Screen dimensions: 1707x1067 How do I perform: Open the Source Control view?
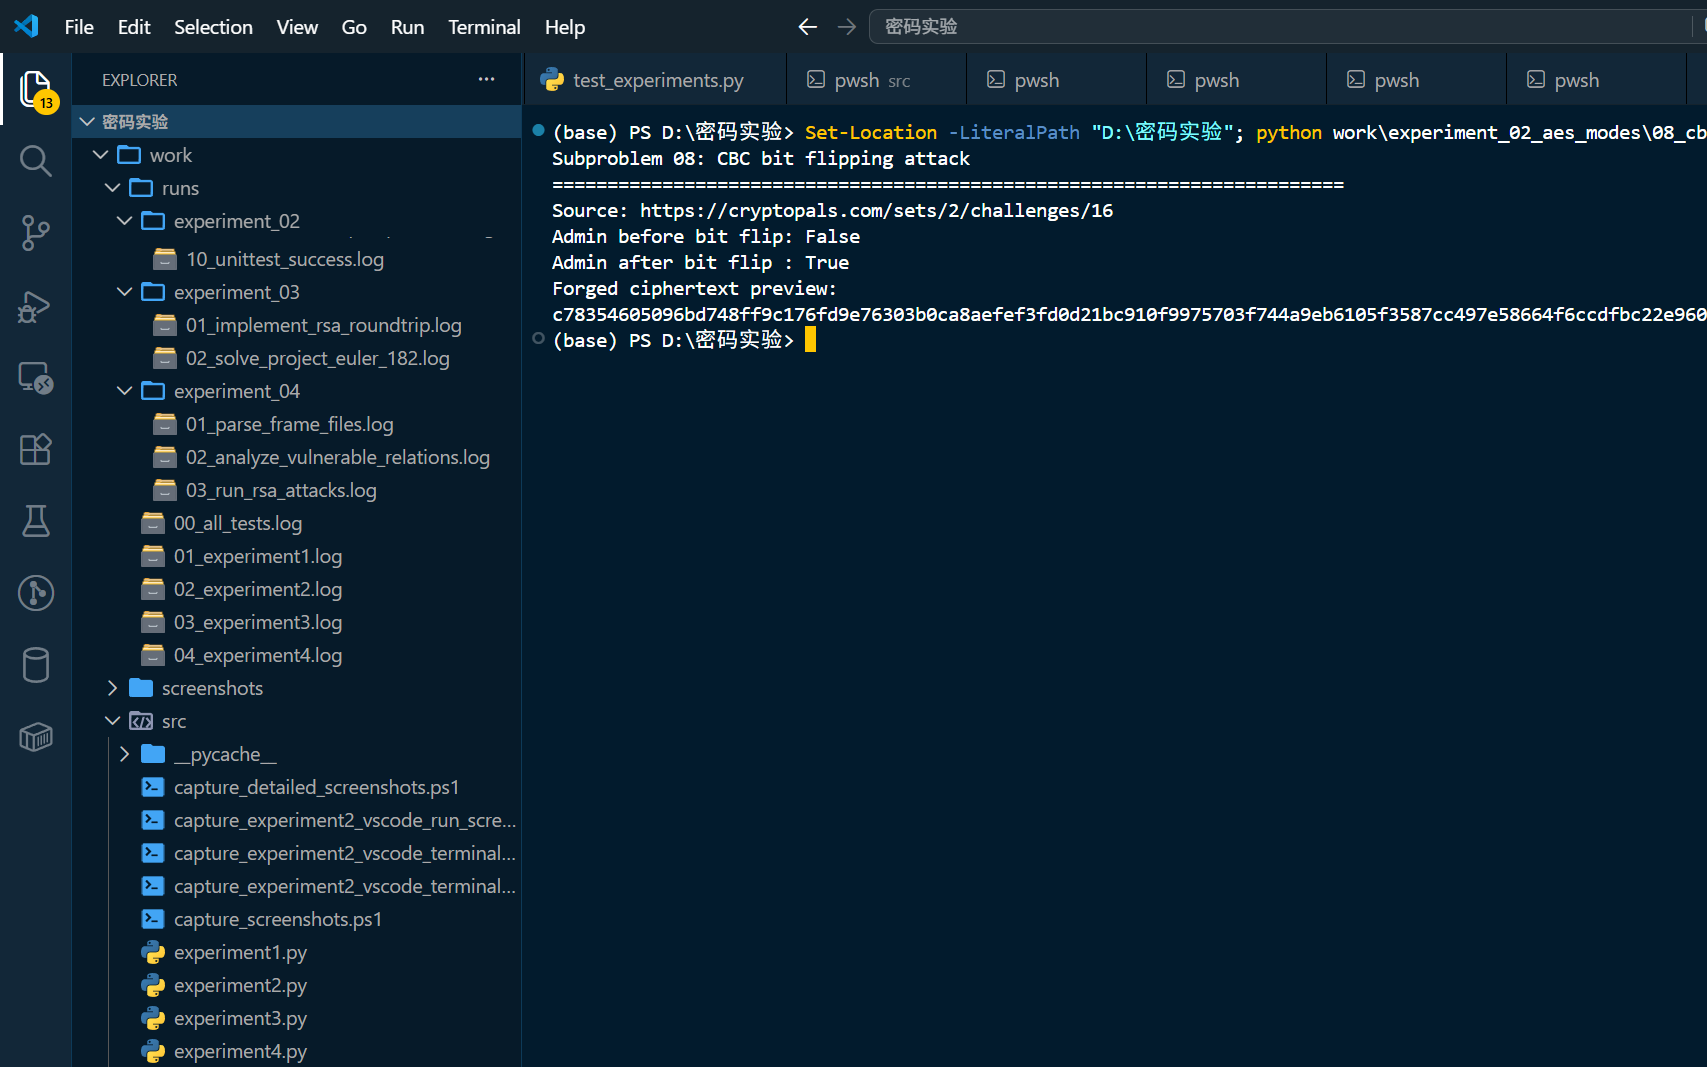(x=36, y=232)
